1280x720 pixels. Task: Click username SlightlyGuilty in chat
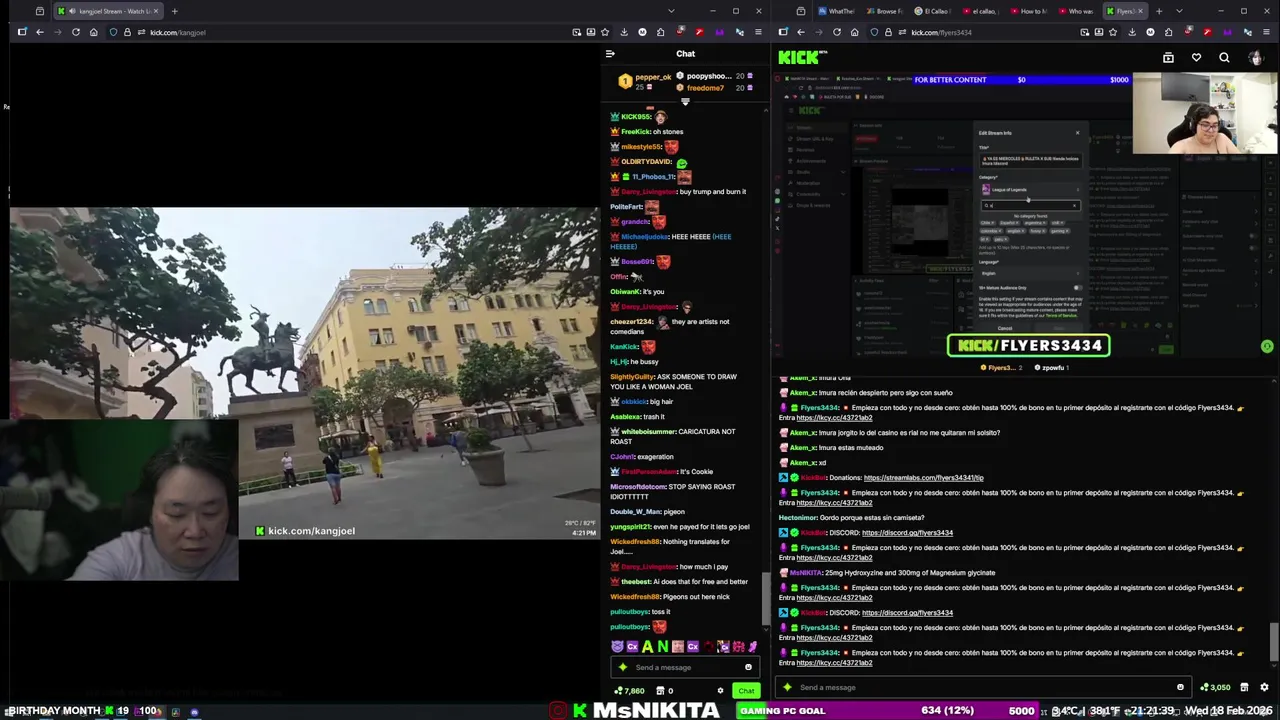pos(632,376)
